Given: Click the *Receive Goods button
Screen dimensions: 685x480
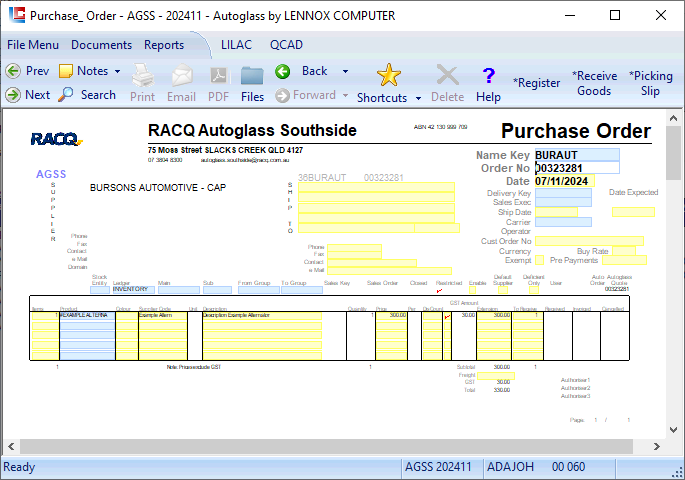Looking at the screenshot, I should coord(595,83).
